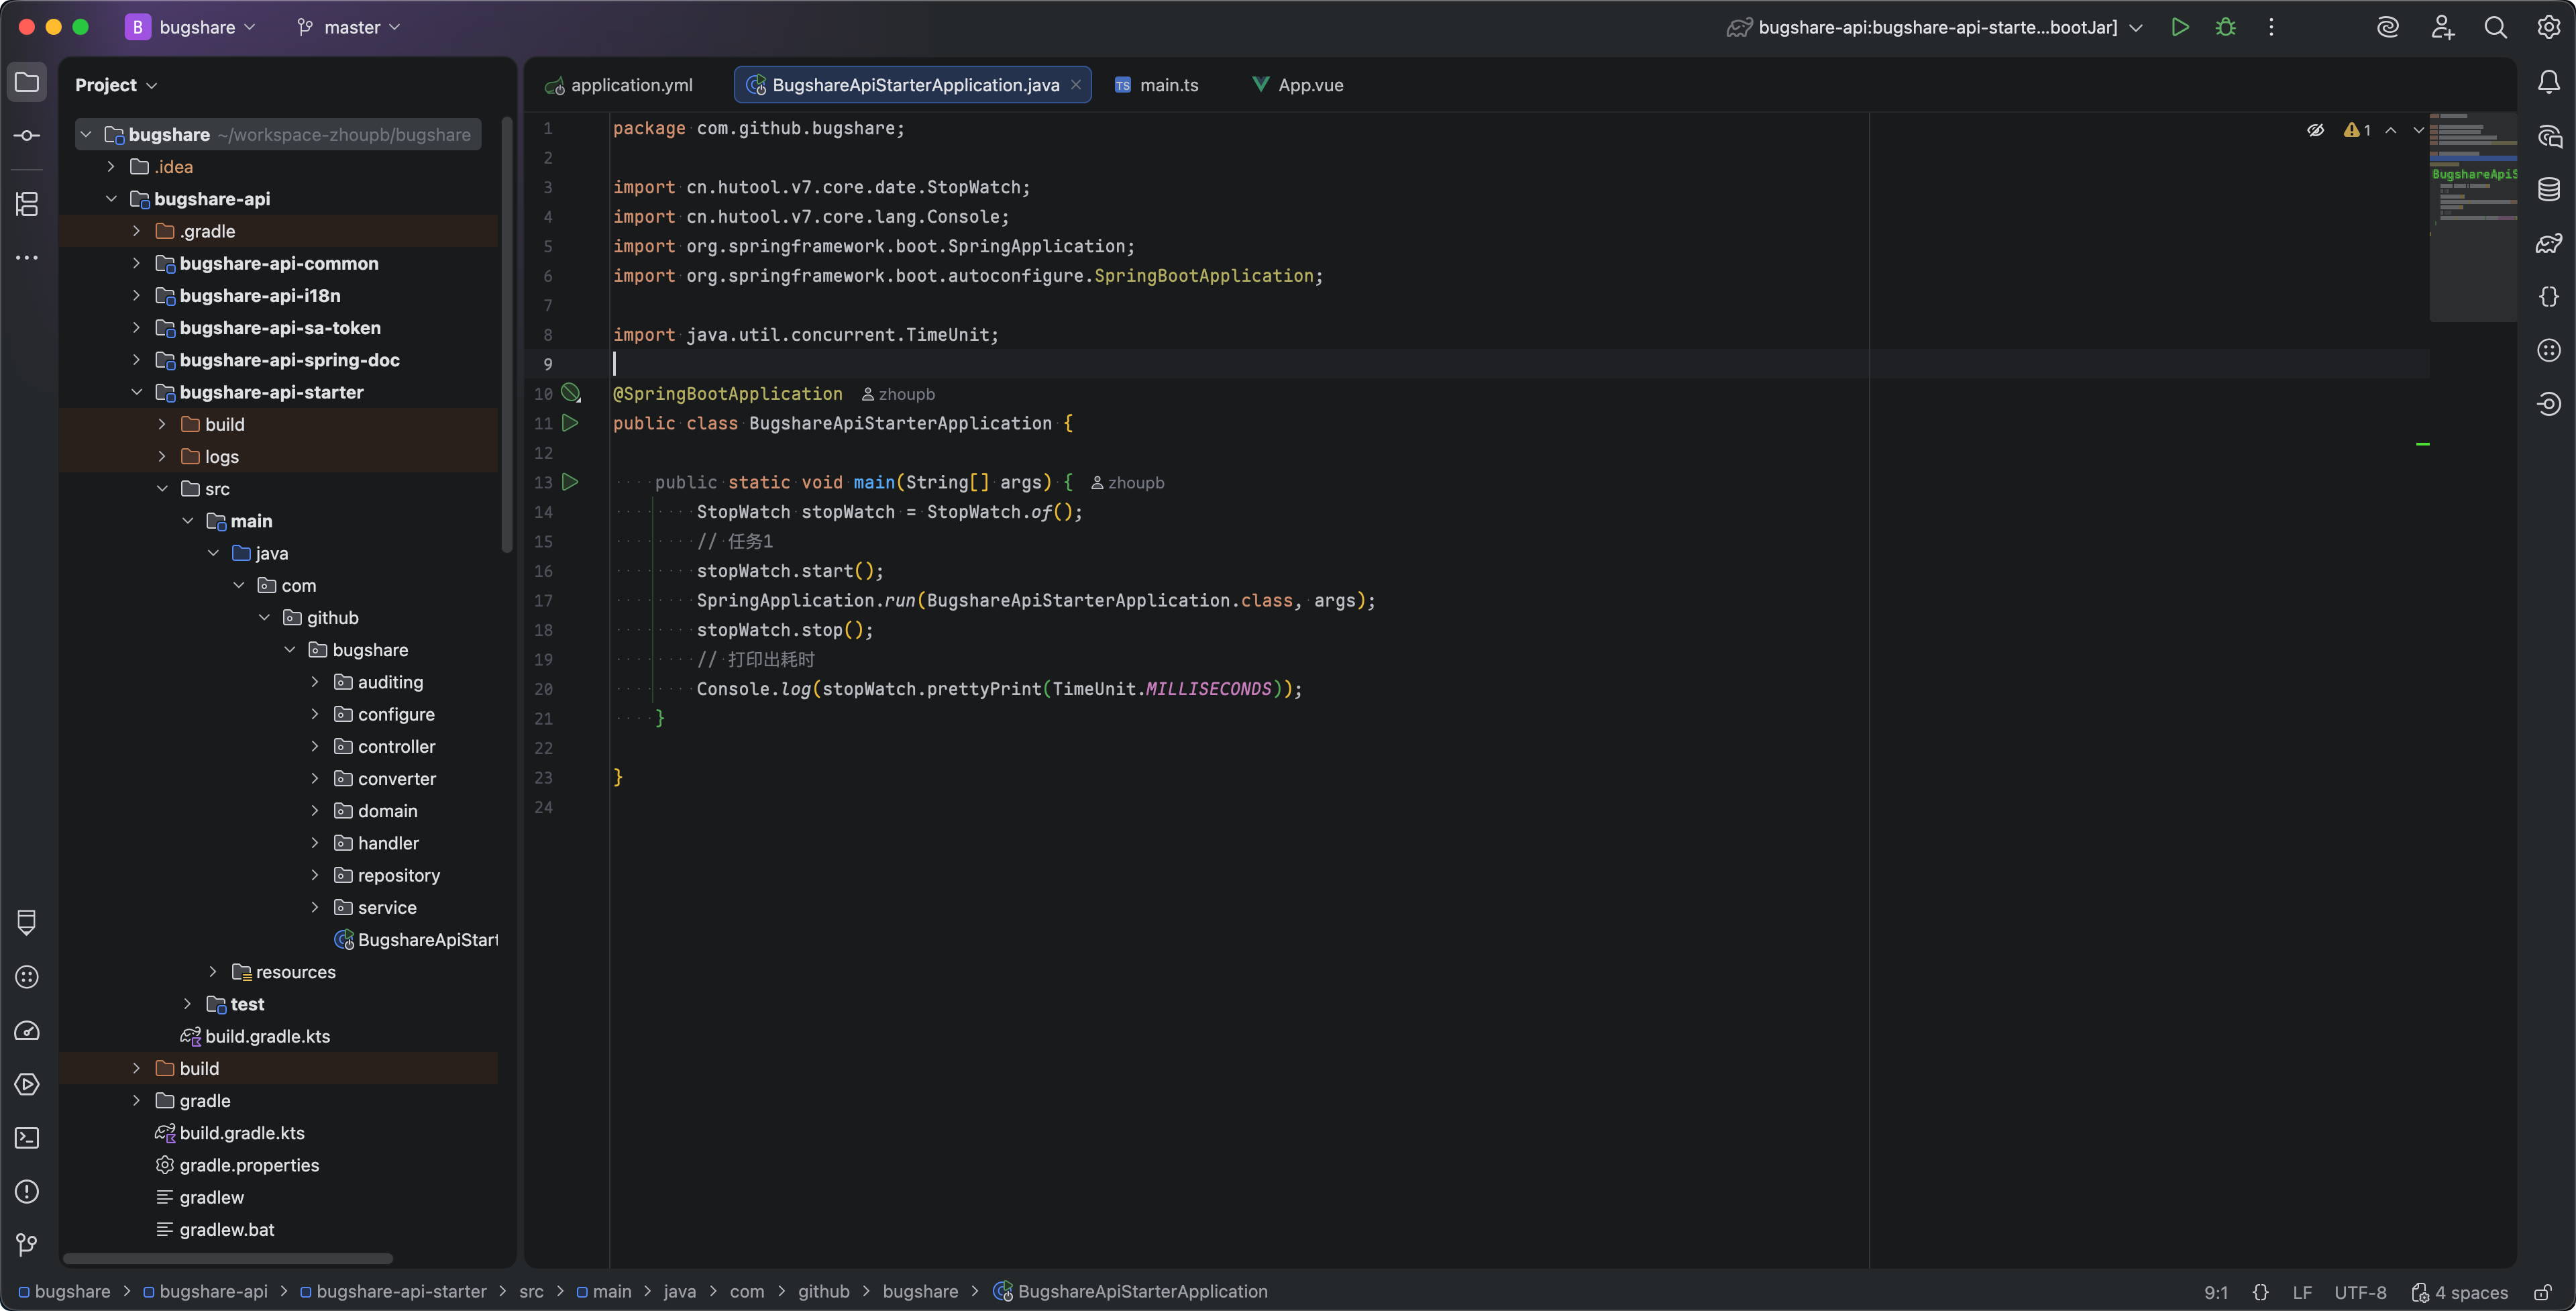Open the Notifications bell panel

(2548, 82)
